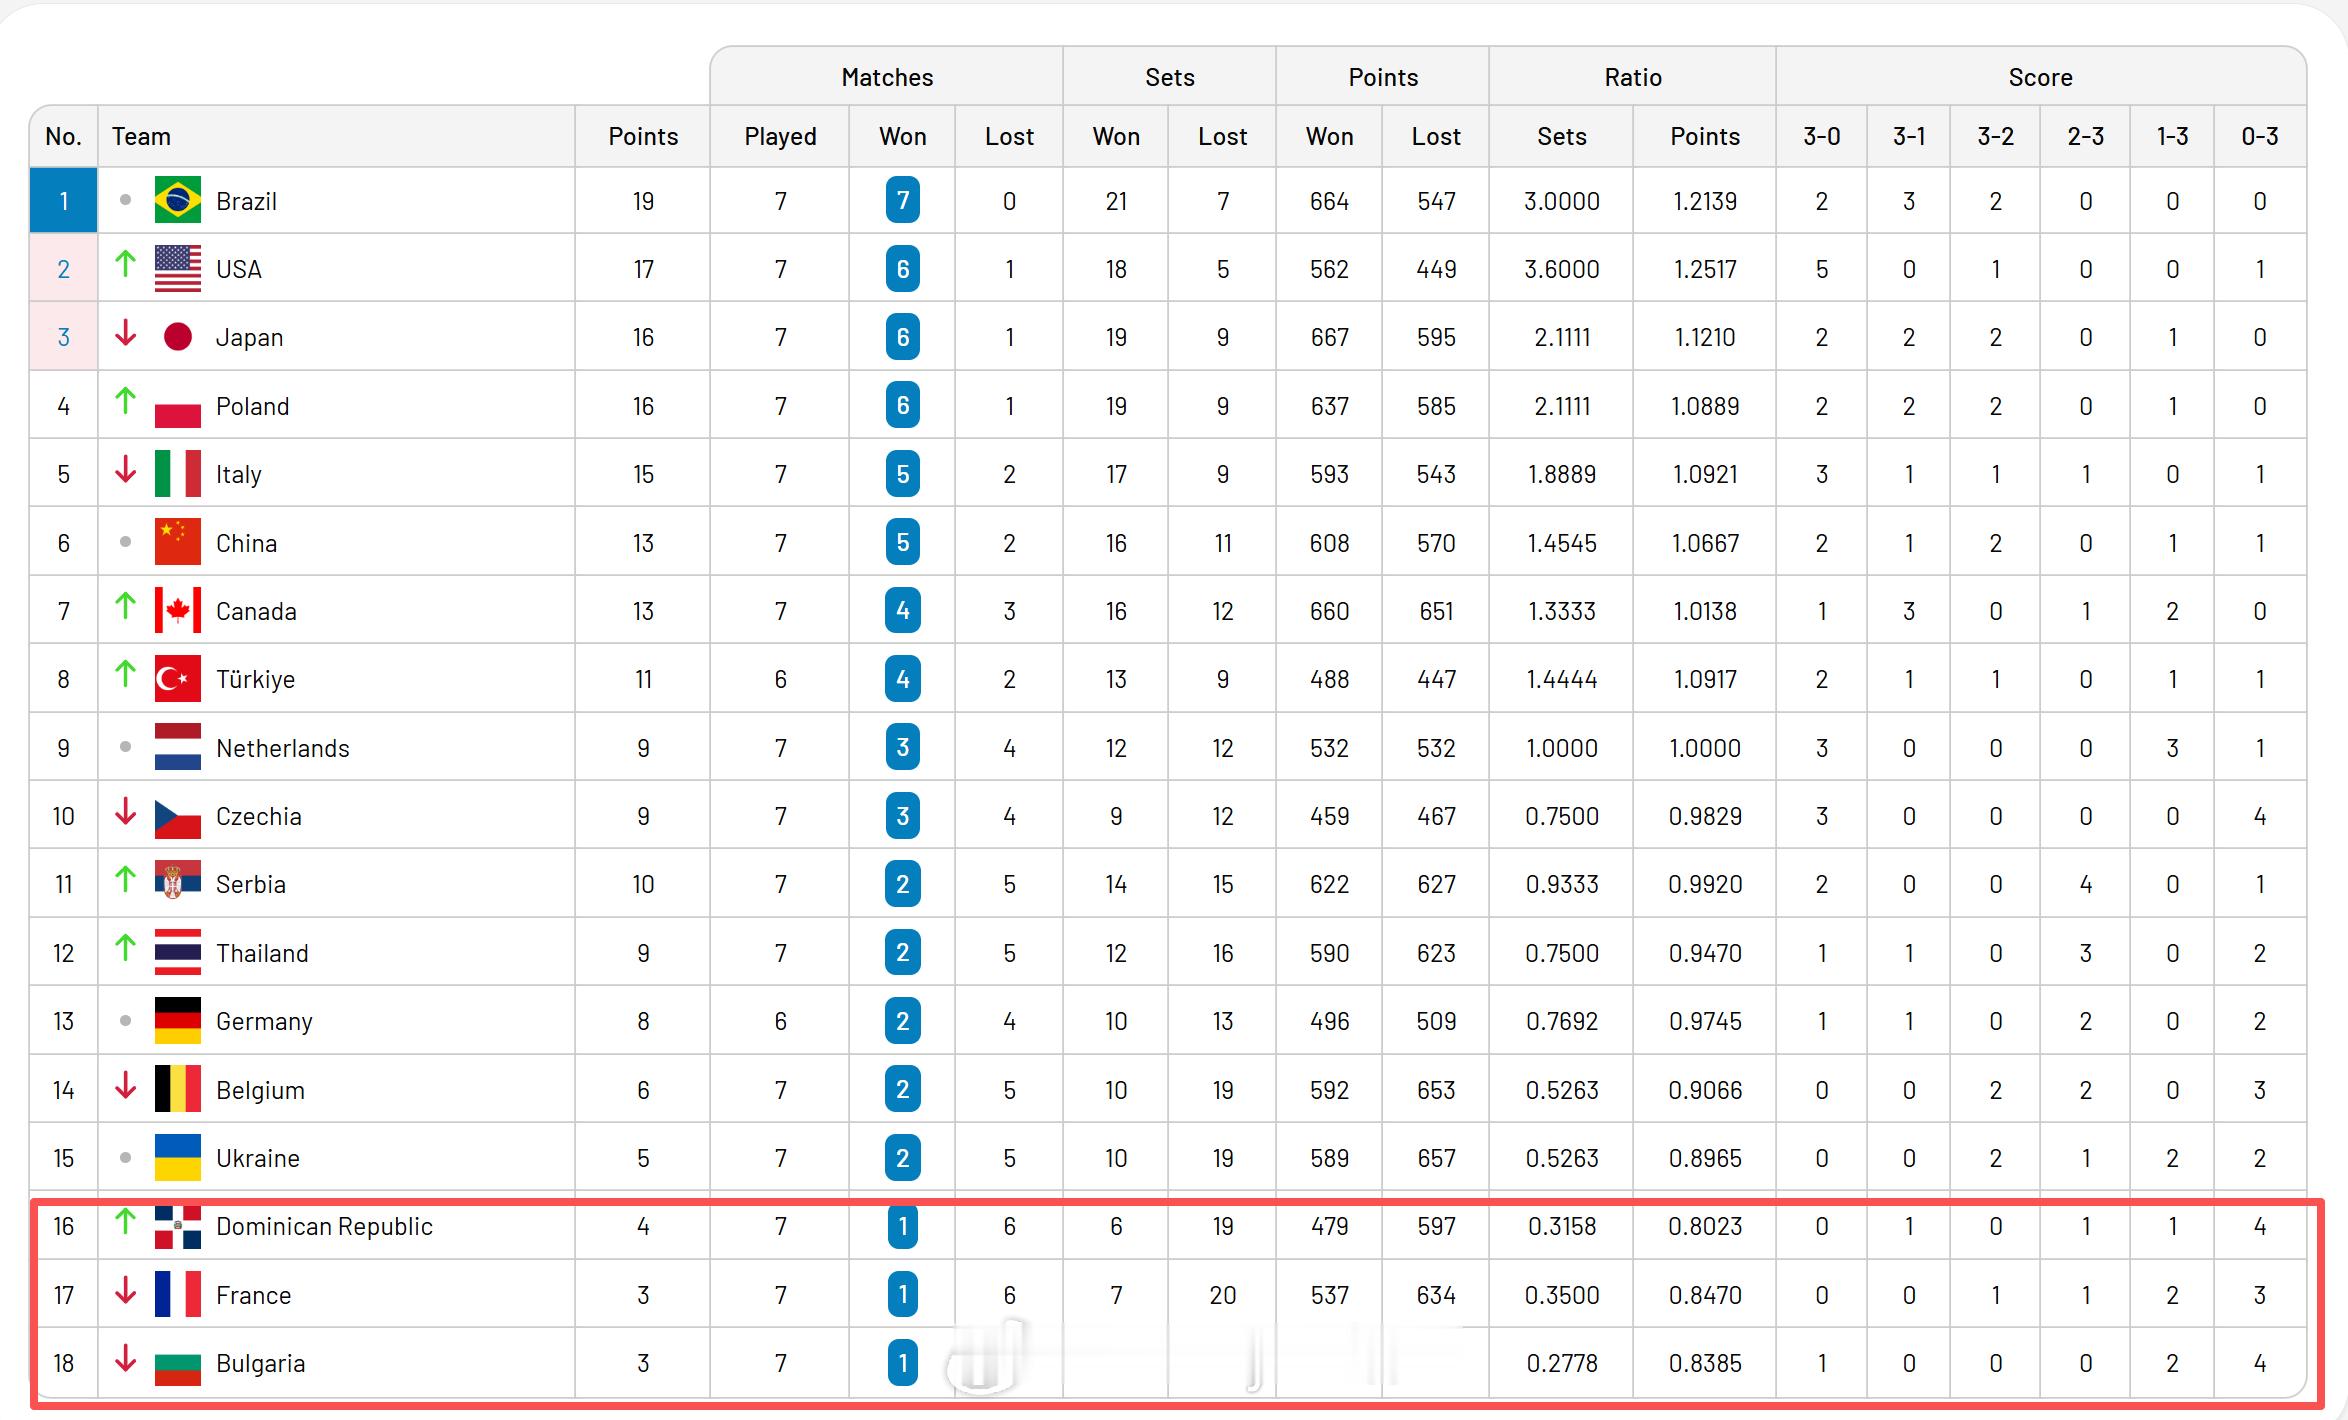This screenshot has height=1420, width=2348.
Task: Open the Thailand team name link
Action: [262, 953]
